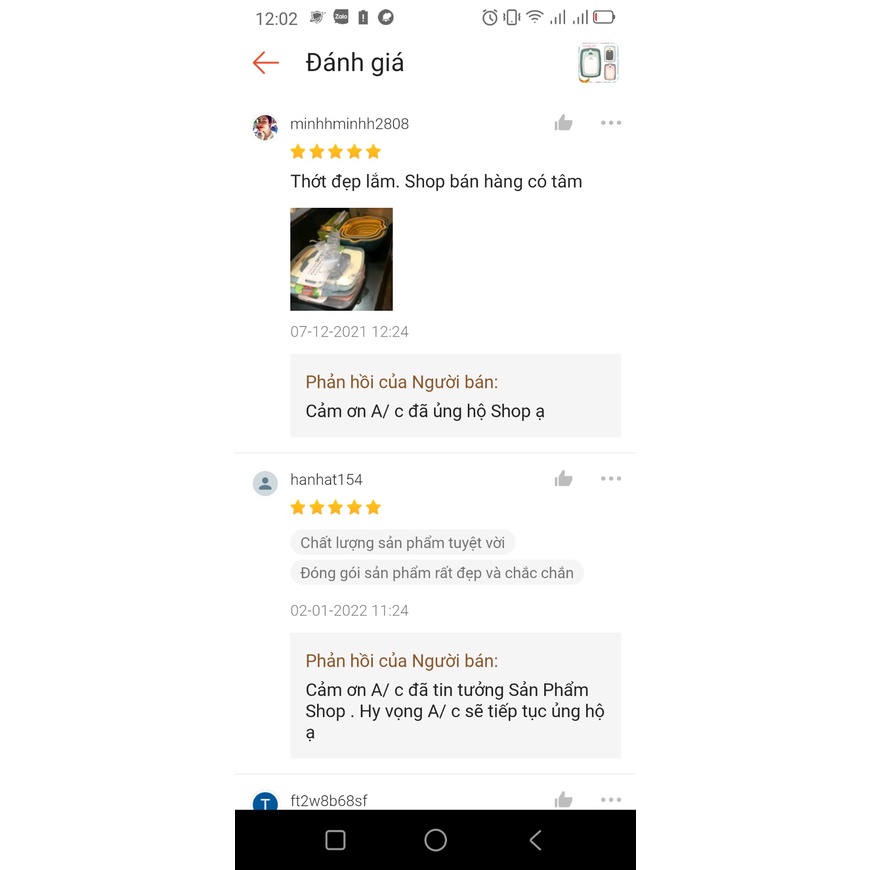Open username minhhminhh2808
870x870 pixels.
pyautogui.click(x=350, y=124)
